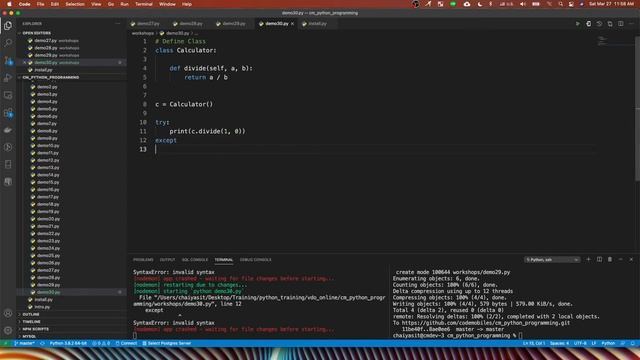Open Explorer more actions ellipsis
The width and height of the screenshot is (640, 360).
tap(118, 24)
